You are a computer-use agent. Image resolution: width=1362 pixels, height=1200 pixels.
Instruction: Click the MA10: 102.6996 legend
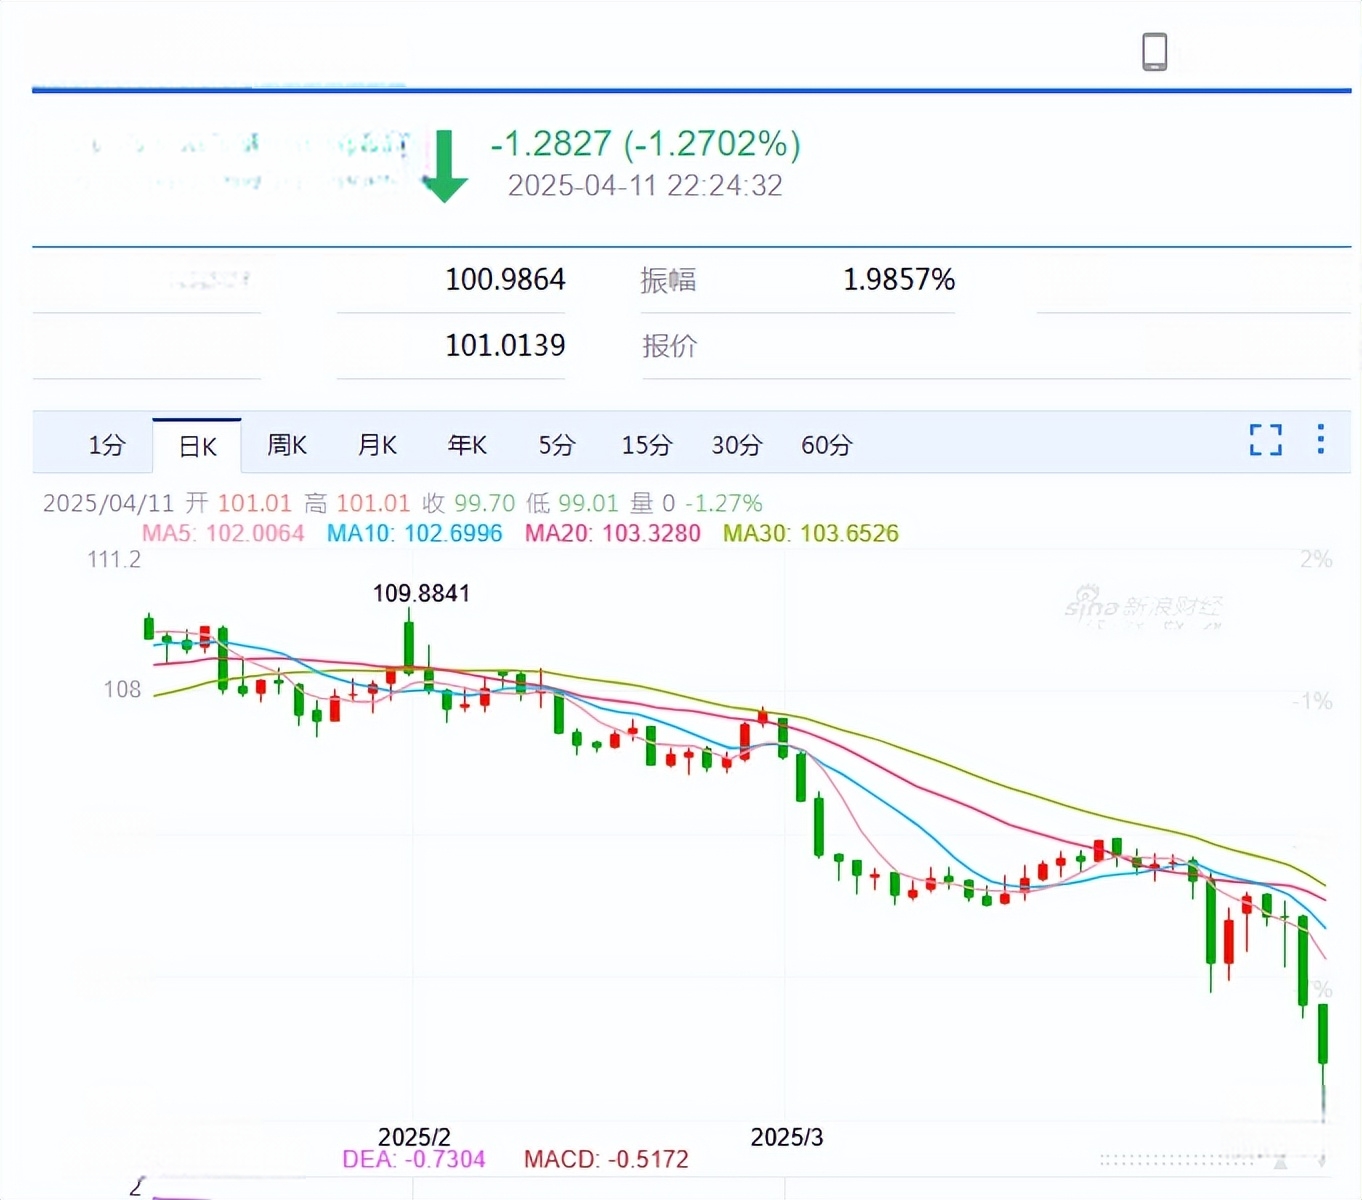[414, 533]
